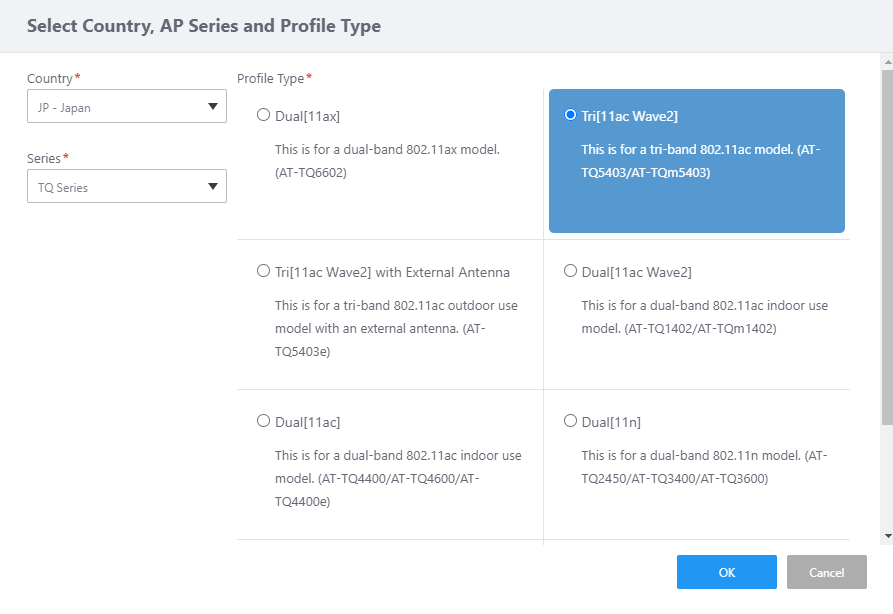
Task: Click the scrollbar up arrow
Action: 886,62
